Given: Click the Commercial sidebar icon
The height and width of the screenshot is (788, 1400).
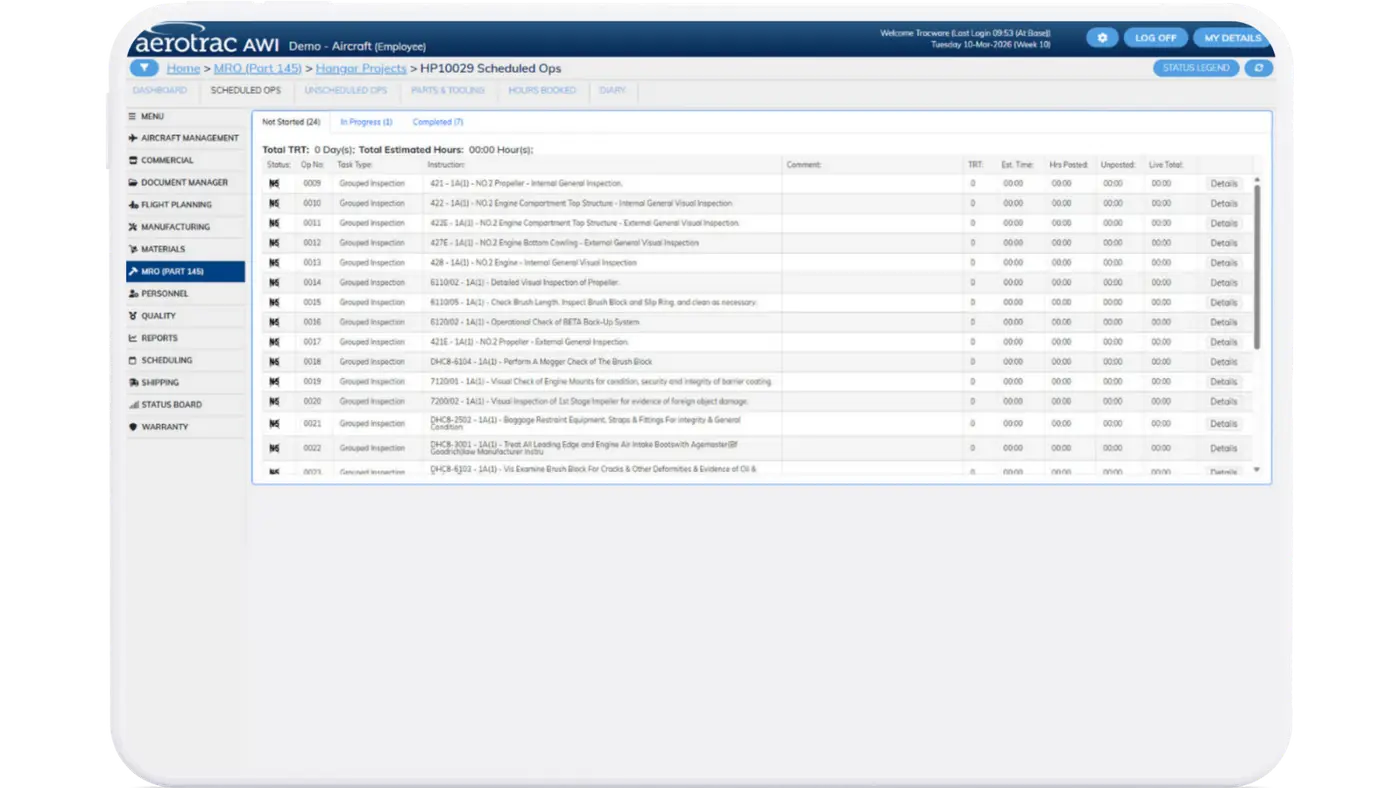Looking at the screenshot, I should (133, 160).
